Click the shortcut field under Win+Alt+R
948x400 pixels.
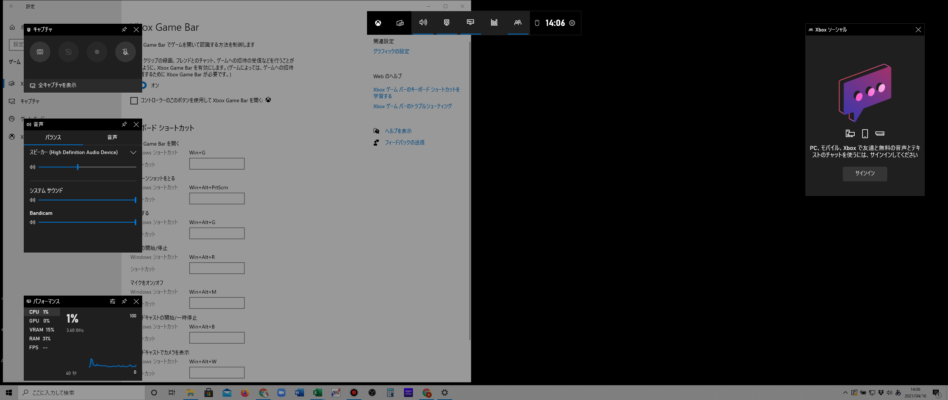216,268
